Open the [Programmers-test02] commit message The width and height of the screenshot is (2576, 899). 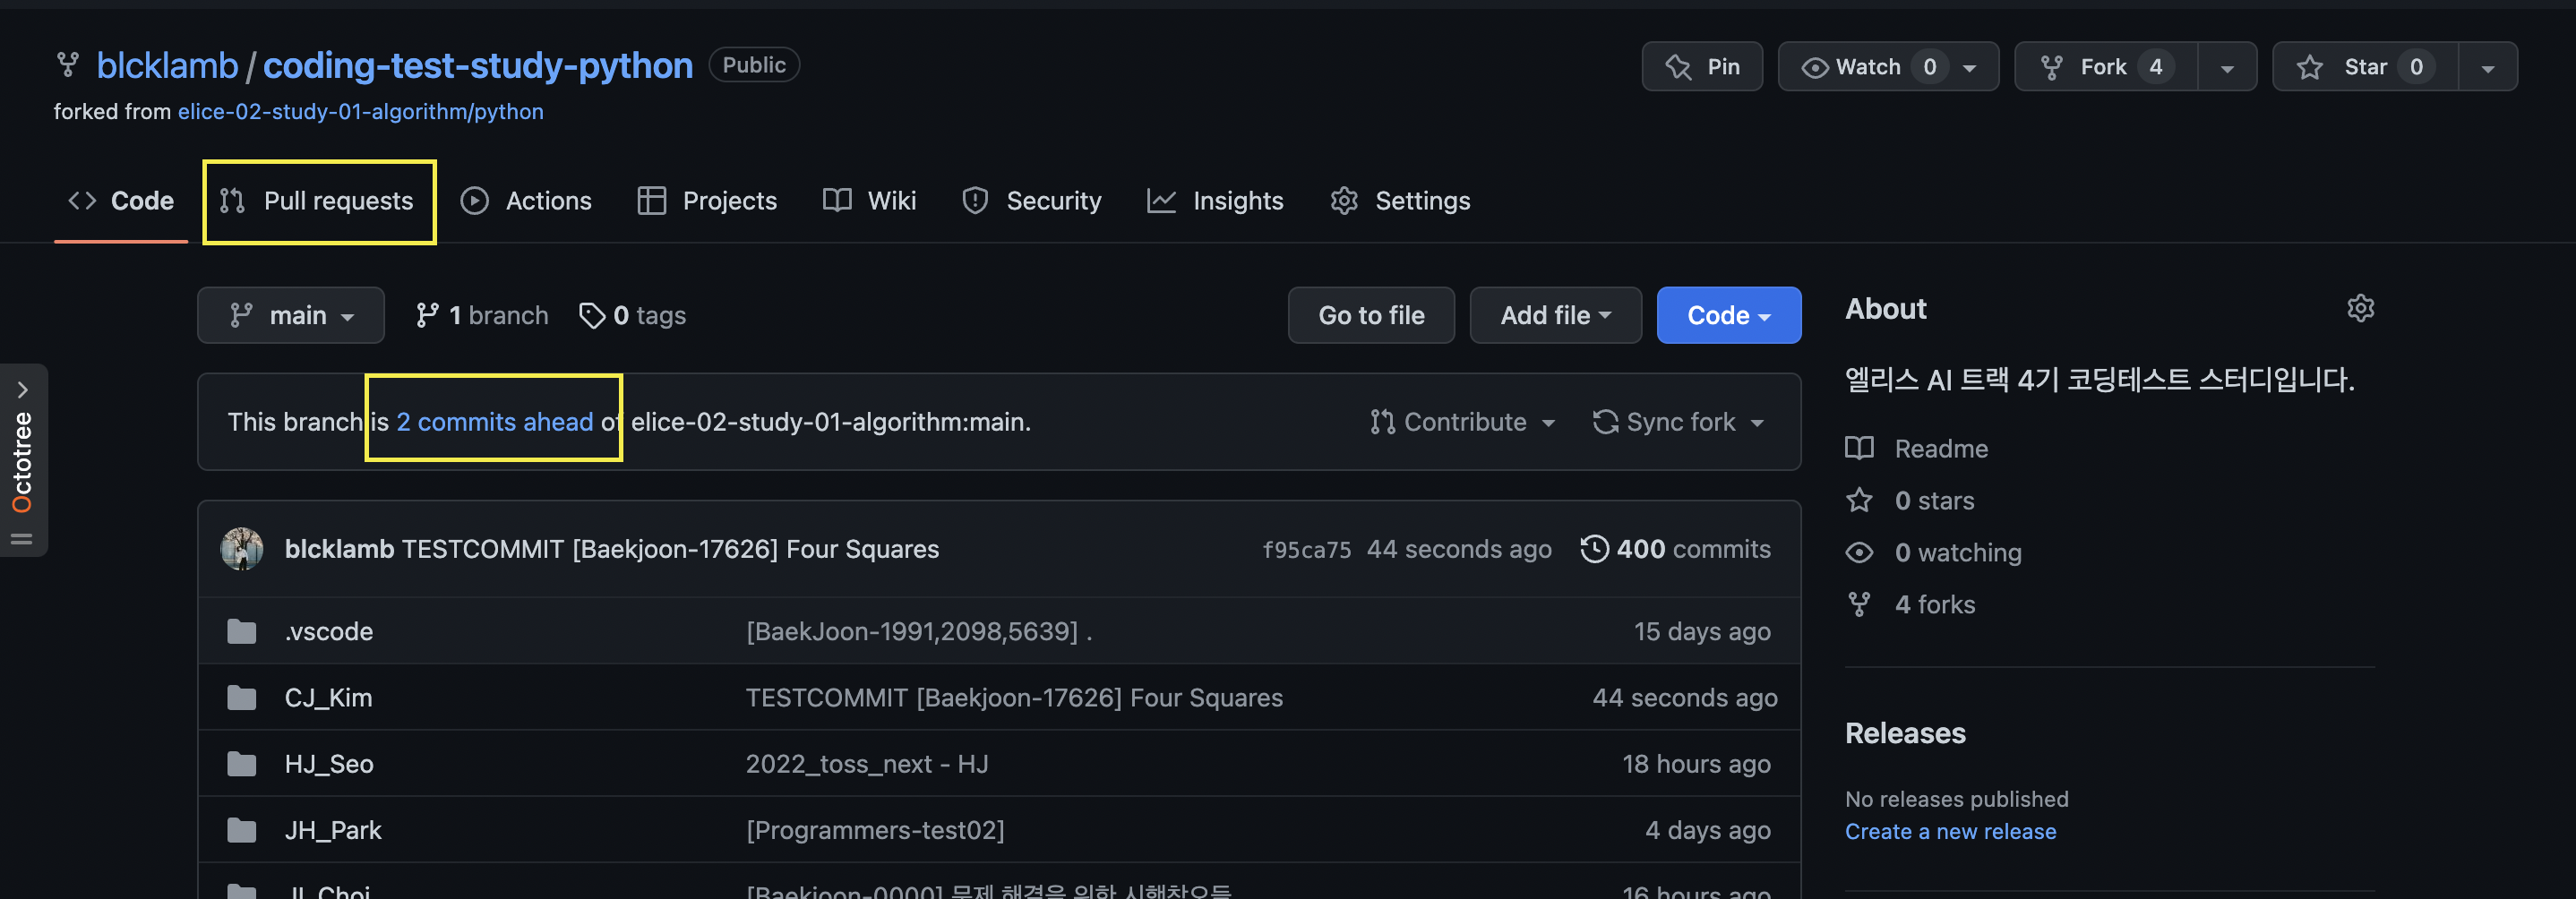click(875, 830)
